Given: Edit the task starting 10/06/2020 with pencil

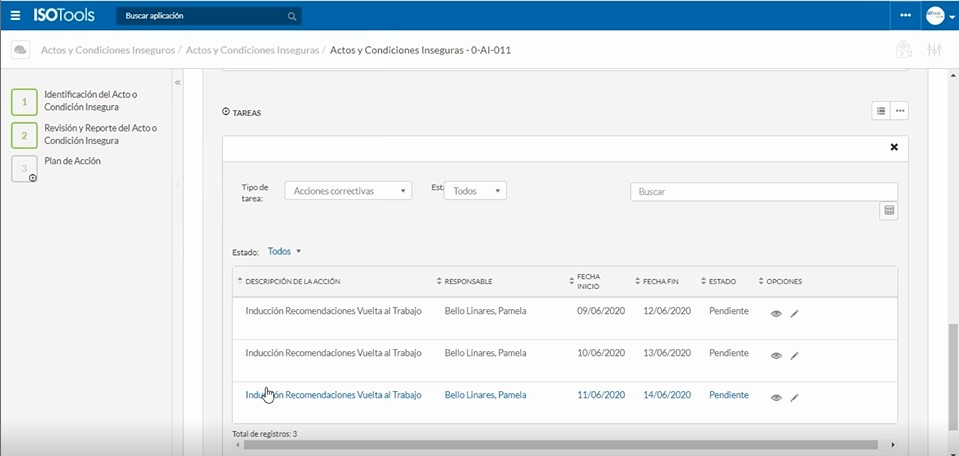Looking at the screenshot, I should click(795, 355).
